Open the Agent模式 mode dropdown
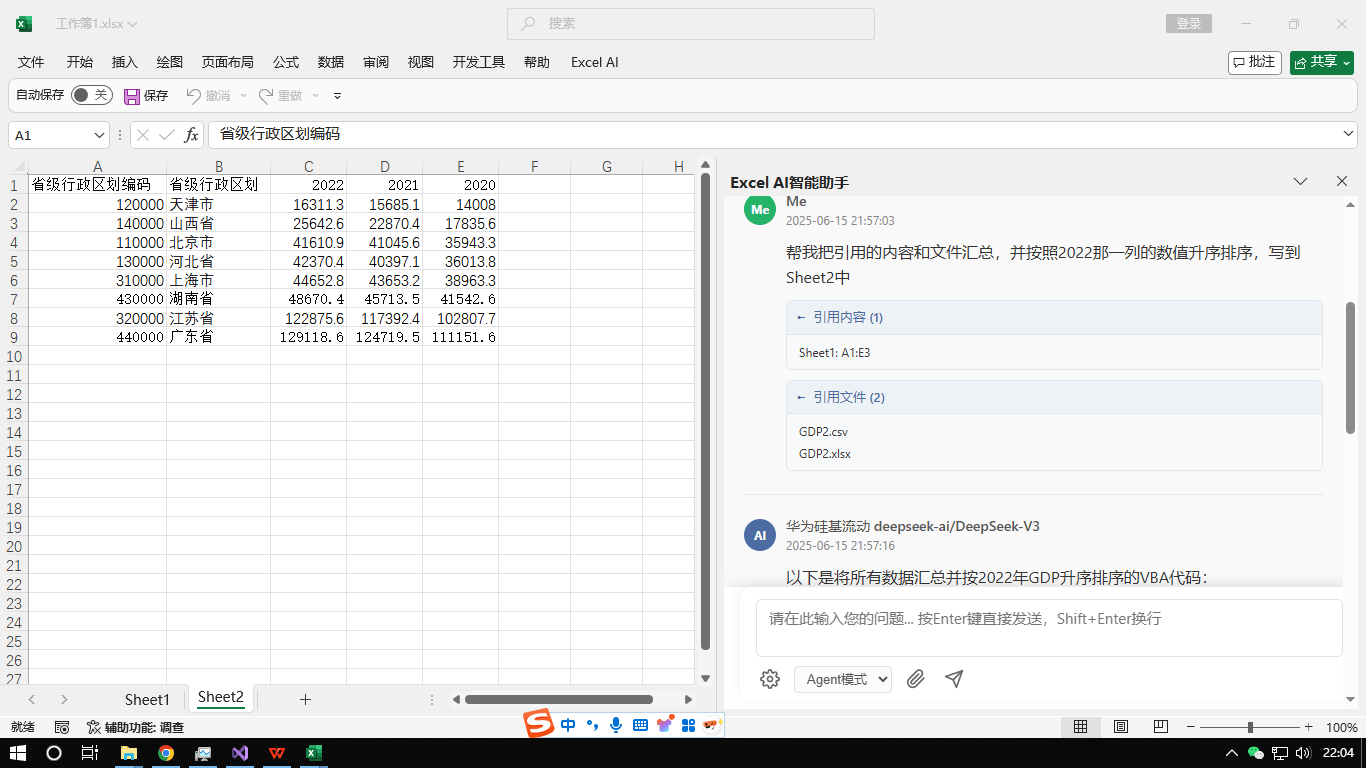The width and height of the screenshot is (1372, 768). click(x=843, y=679)
